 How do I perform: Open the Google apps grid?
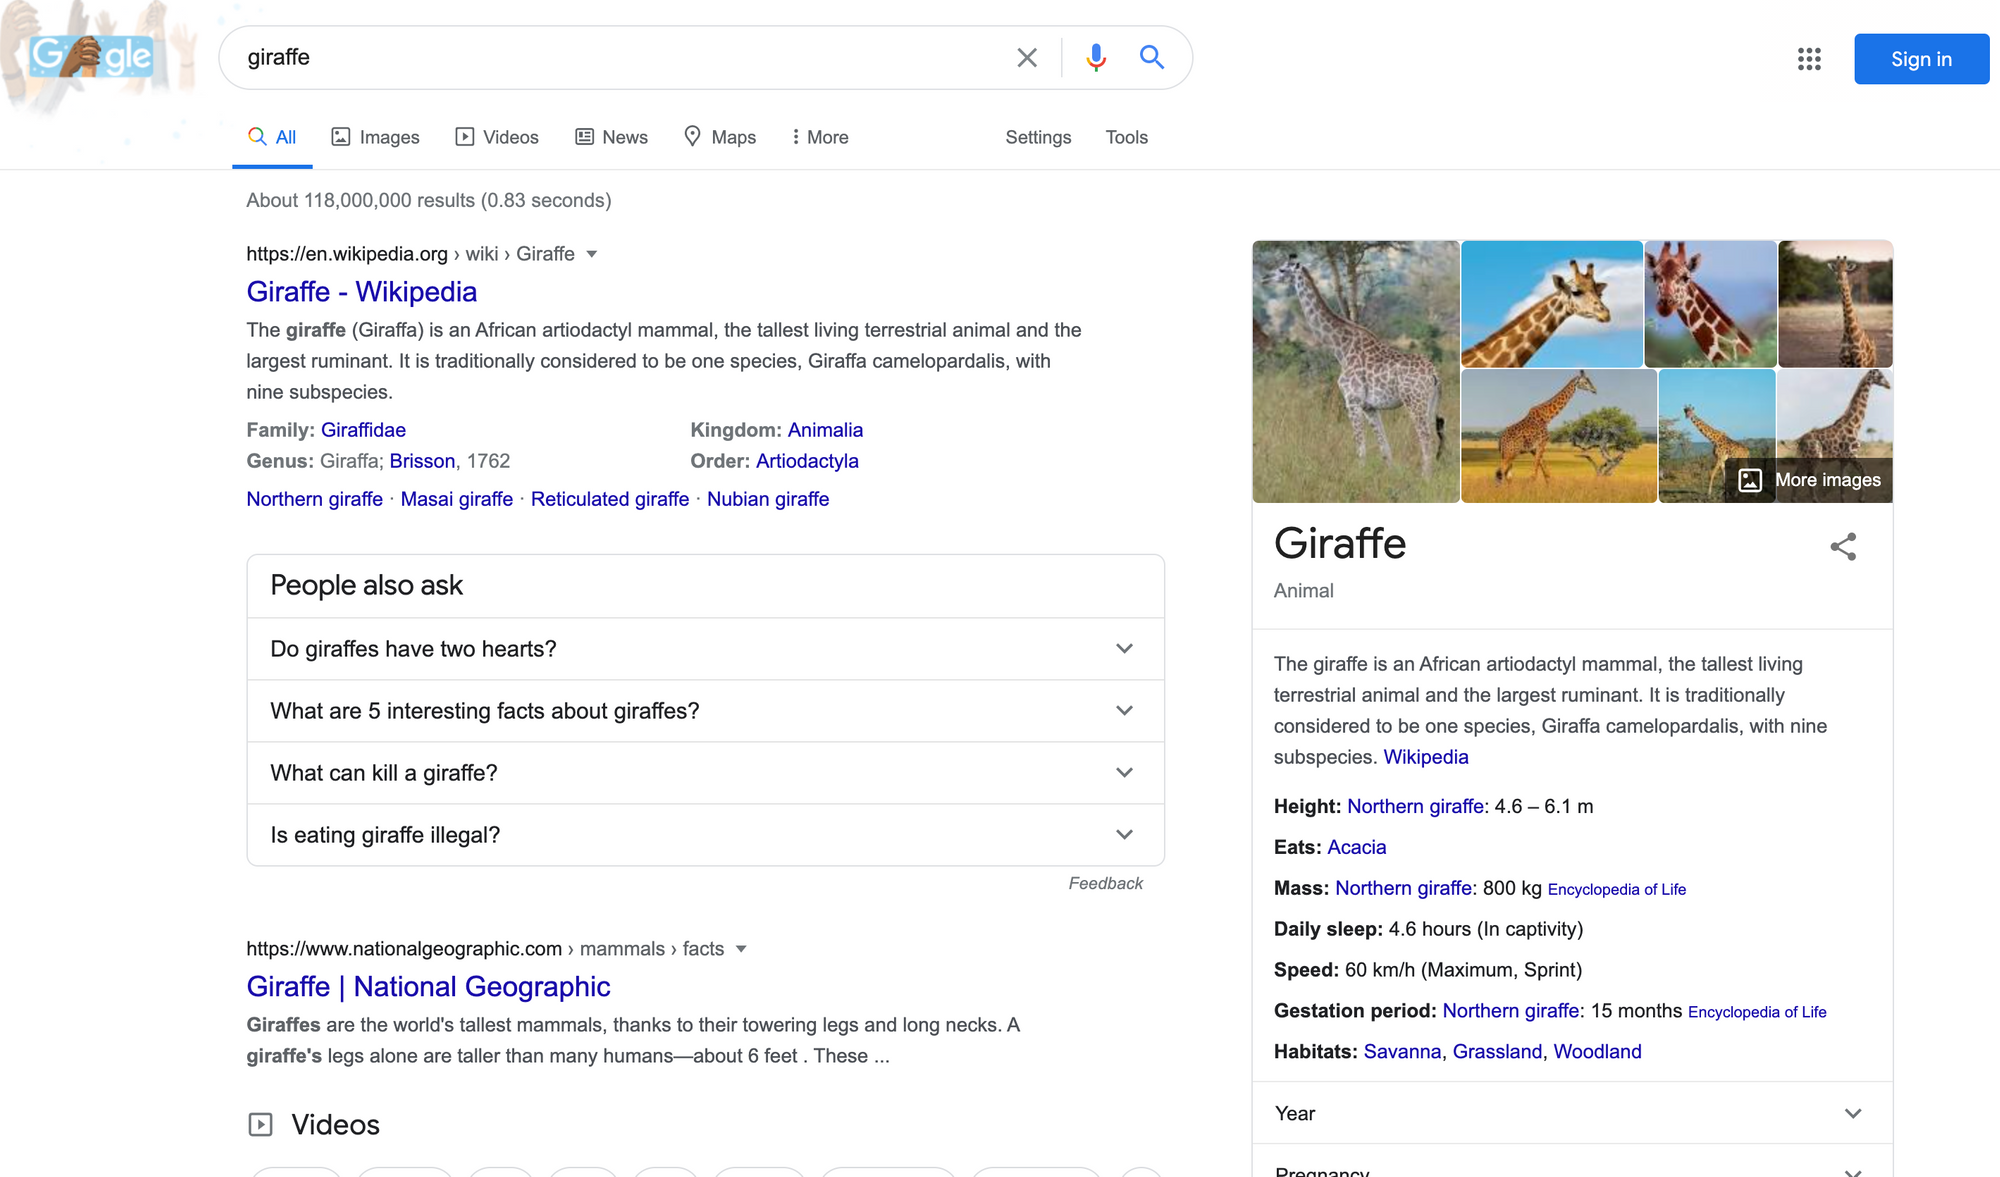[1808, 59]
